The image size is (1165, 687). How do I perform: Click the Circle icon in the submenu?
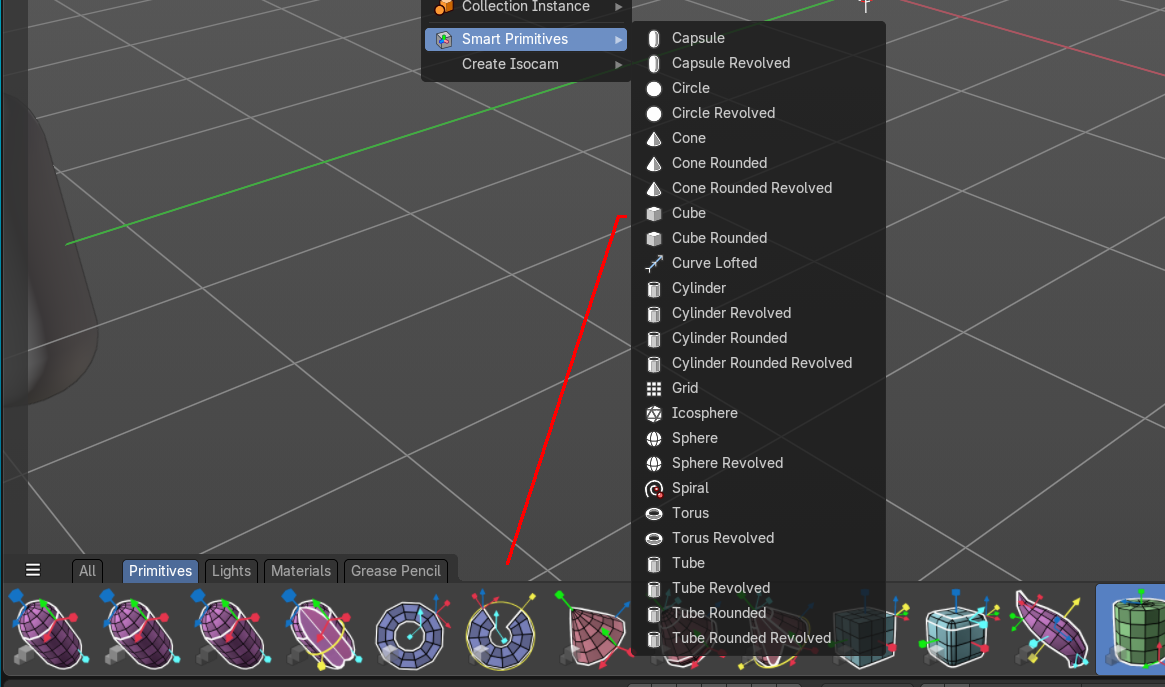click(654, 88)
